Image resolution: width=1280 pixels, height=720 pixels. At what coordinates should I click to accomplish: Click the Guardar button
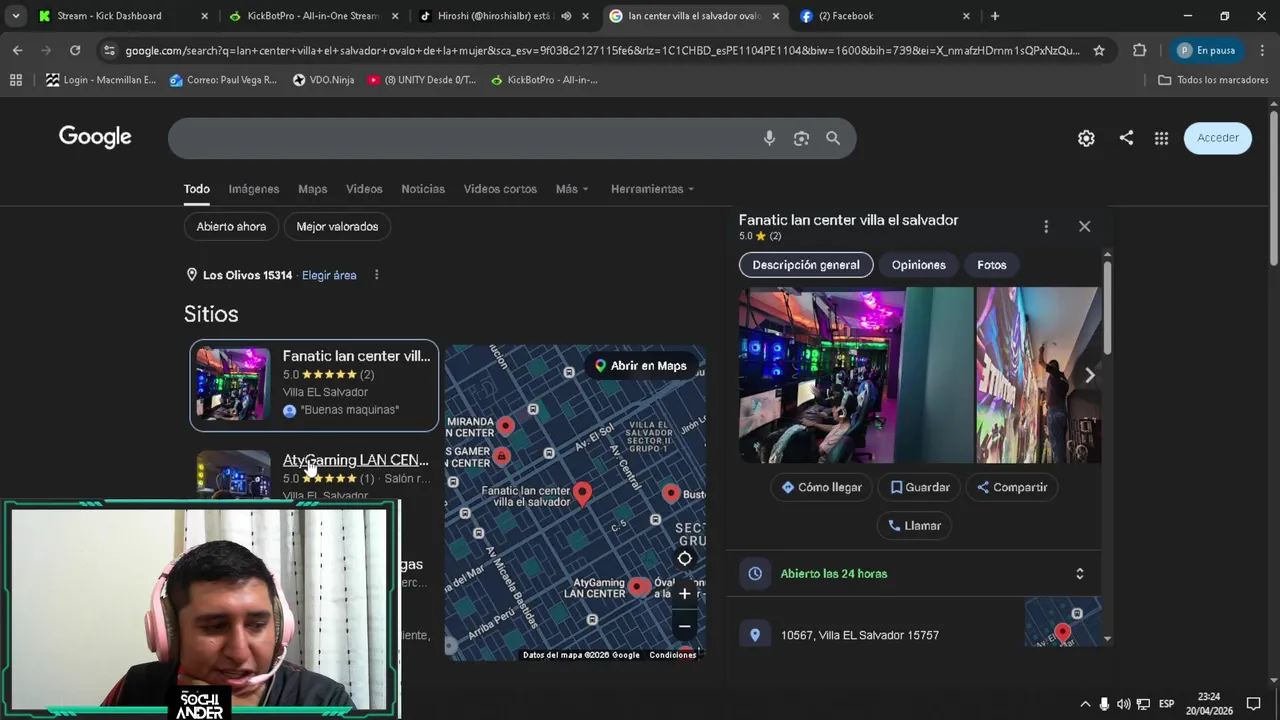920,487
